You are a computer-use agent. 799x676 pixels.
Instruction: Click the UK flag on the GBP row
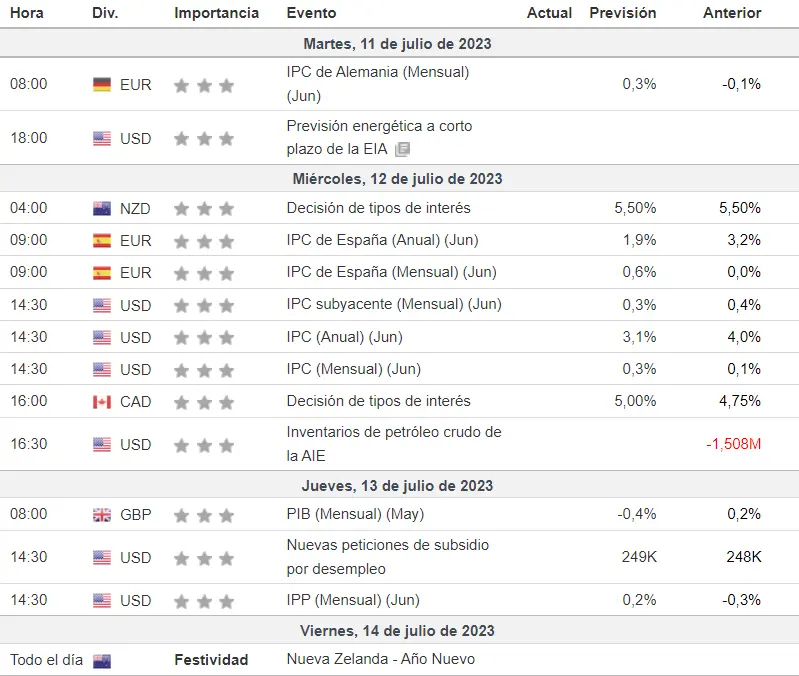(102, 515)
